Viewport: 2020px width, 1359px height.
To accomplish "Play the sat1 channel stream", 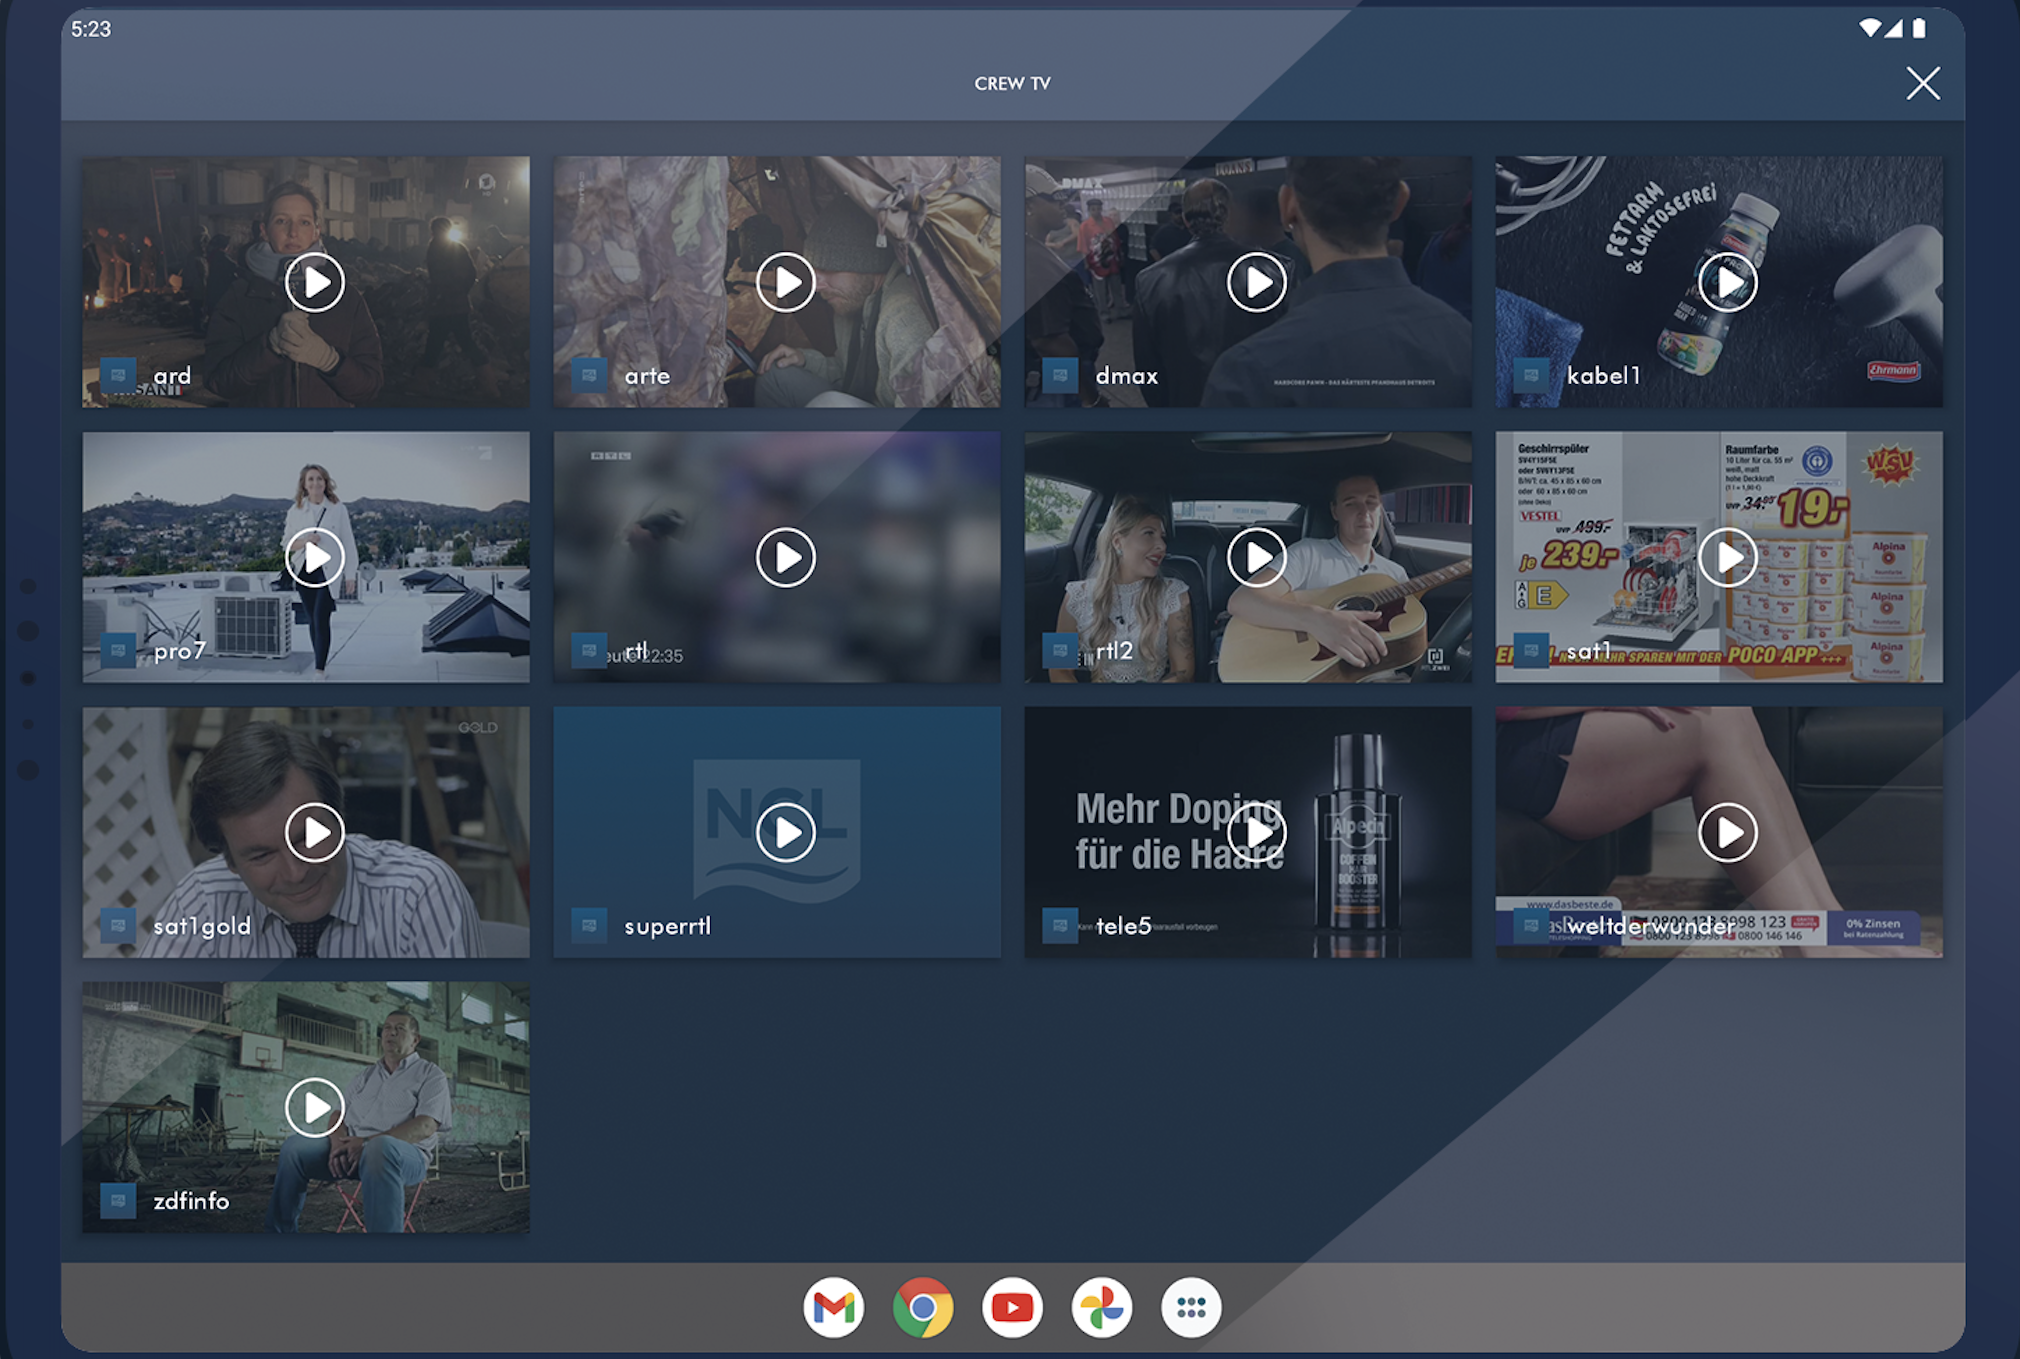I will pos(1728,558).
